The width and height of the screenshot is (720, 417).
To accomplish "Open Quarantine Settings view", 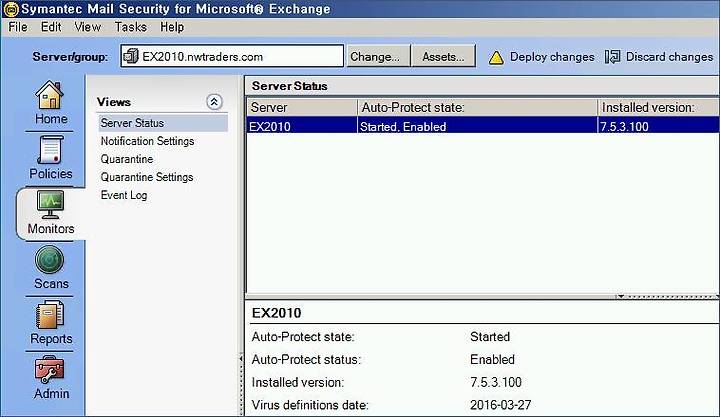I will click(147, 177).
